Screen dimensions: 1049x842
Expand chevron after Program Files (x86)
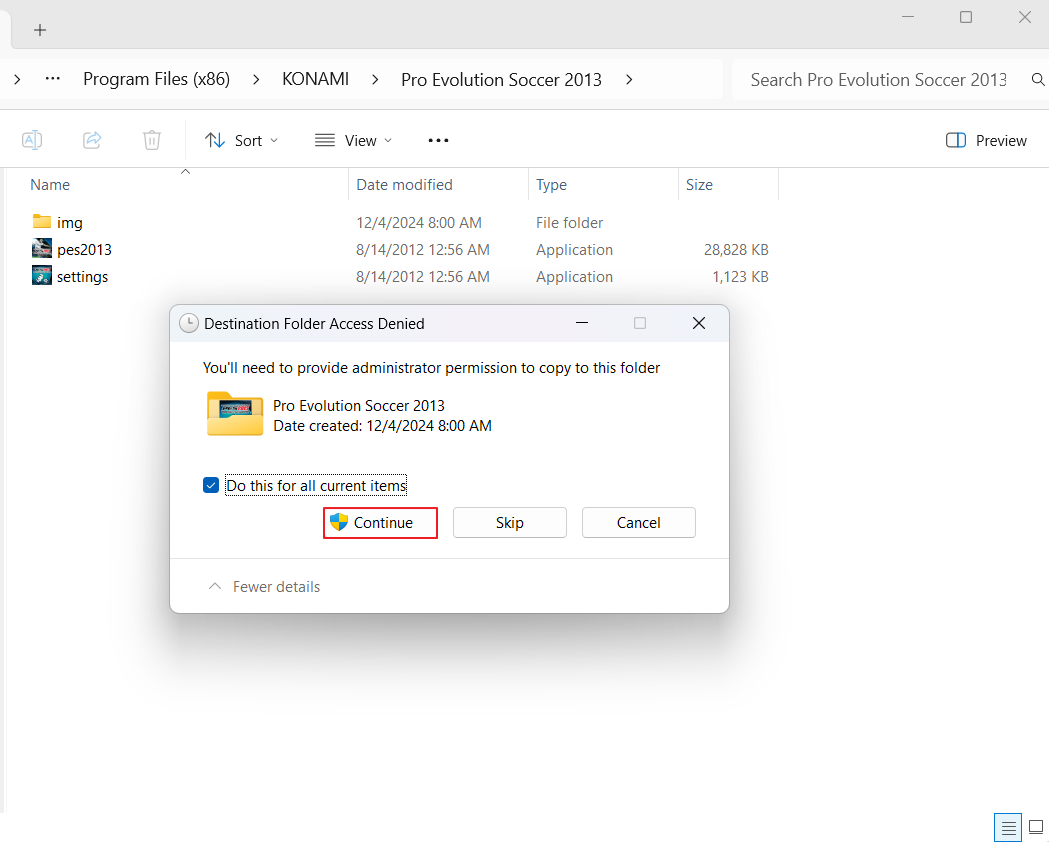(256, 80)
